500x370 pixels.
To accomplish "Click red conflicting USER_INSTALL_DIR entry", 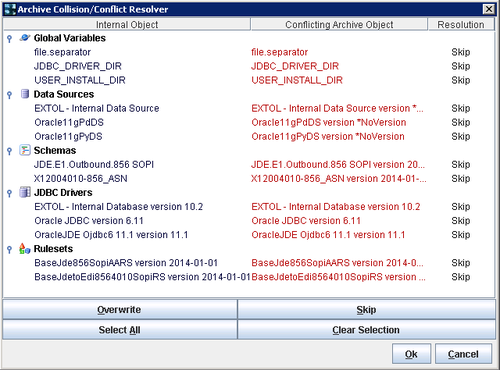I will tap(297, 80).
